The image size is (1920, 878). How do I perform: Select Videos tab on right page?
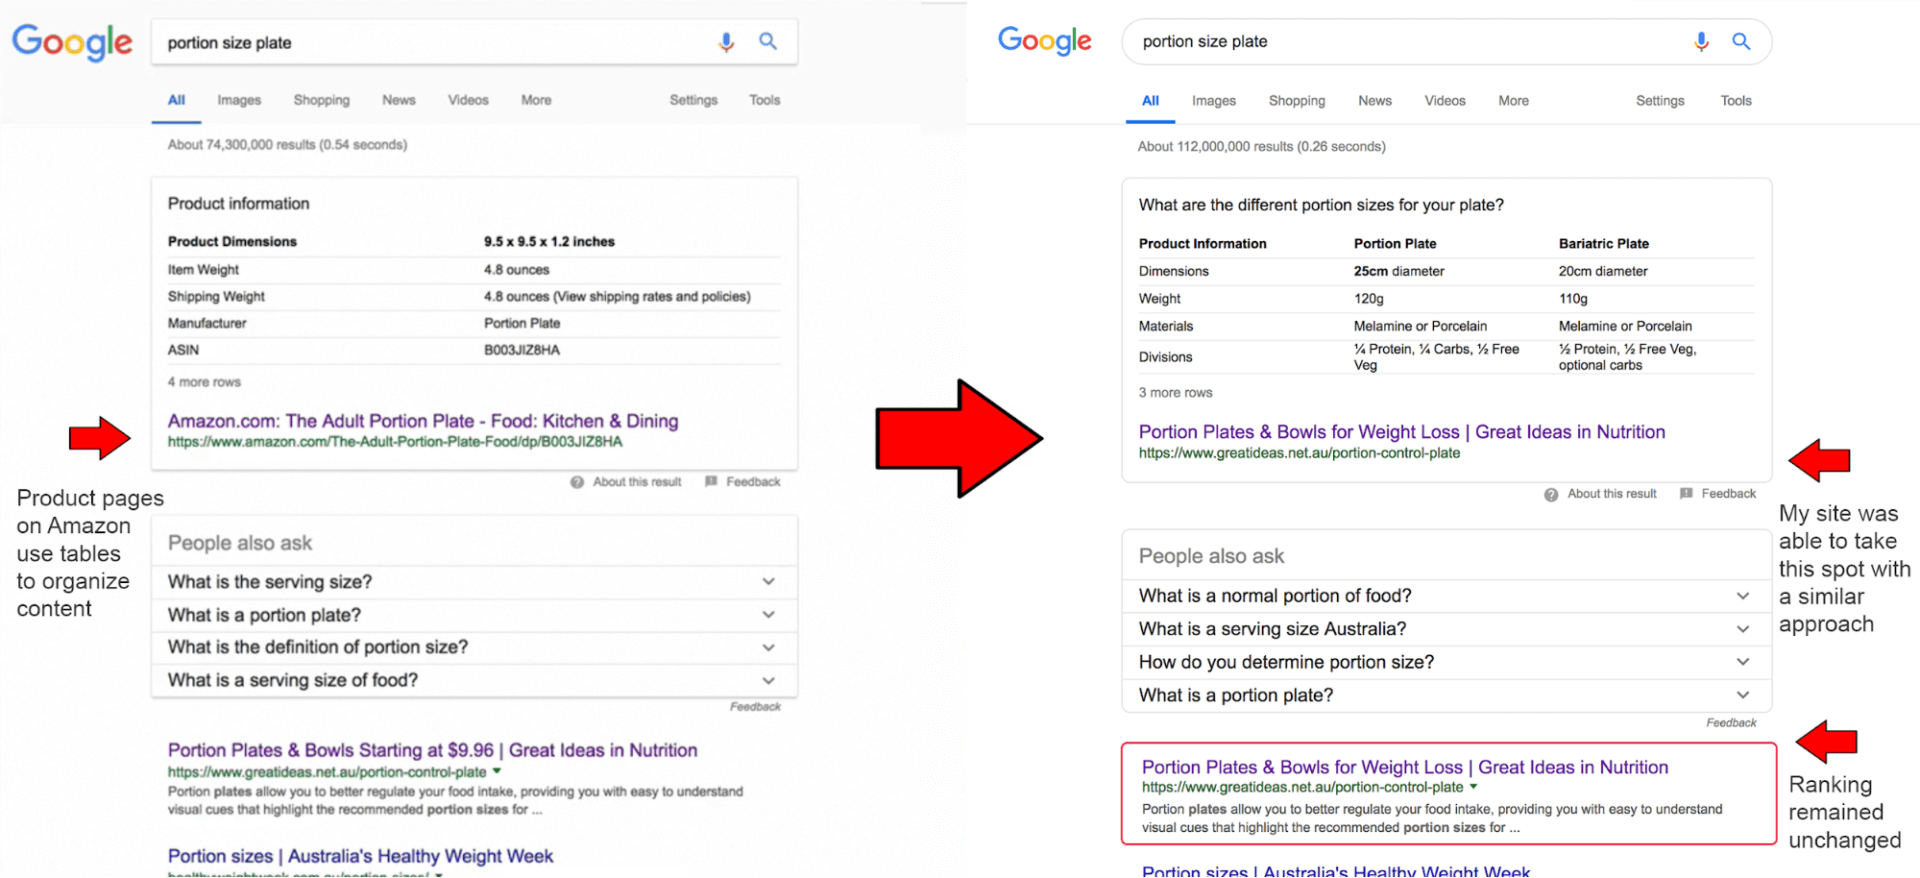pos(1444,101)
